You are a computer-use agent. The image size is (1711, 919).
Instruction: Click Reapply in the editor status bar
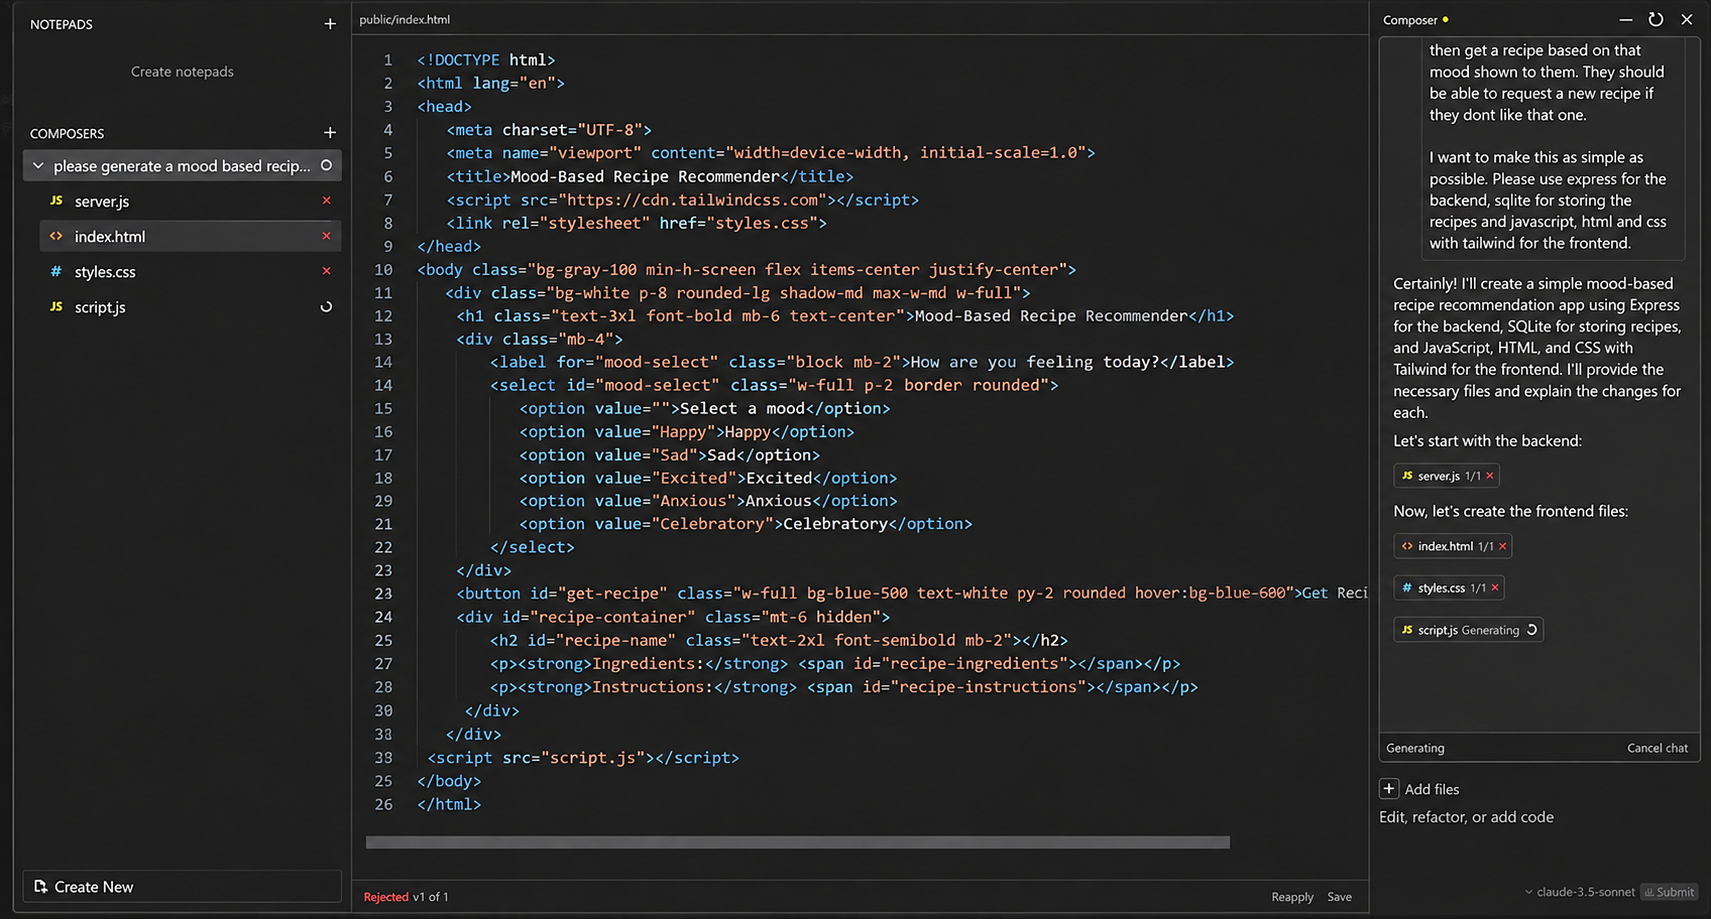[1292, 897]
